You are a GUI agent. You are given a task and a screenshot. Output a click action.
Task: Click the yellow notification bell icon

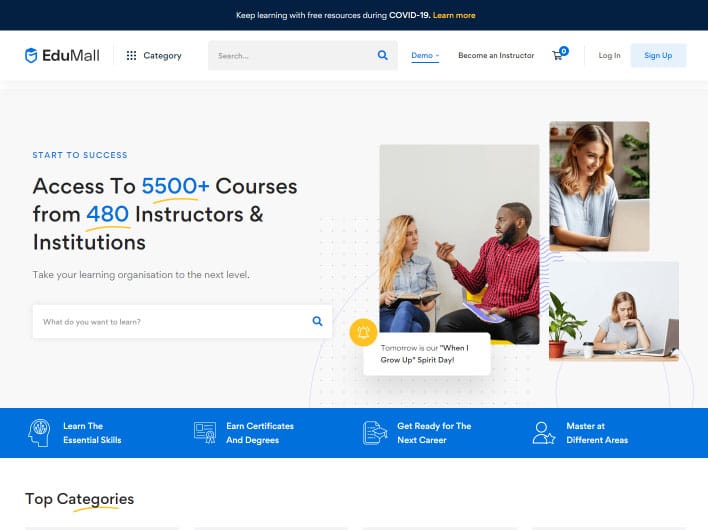pyautogui.click(x=363, y=332)
